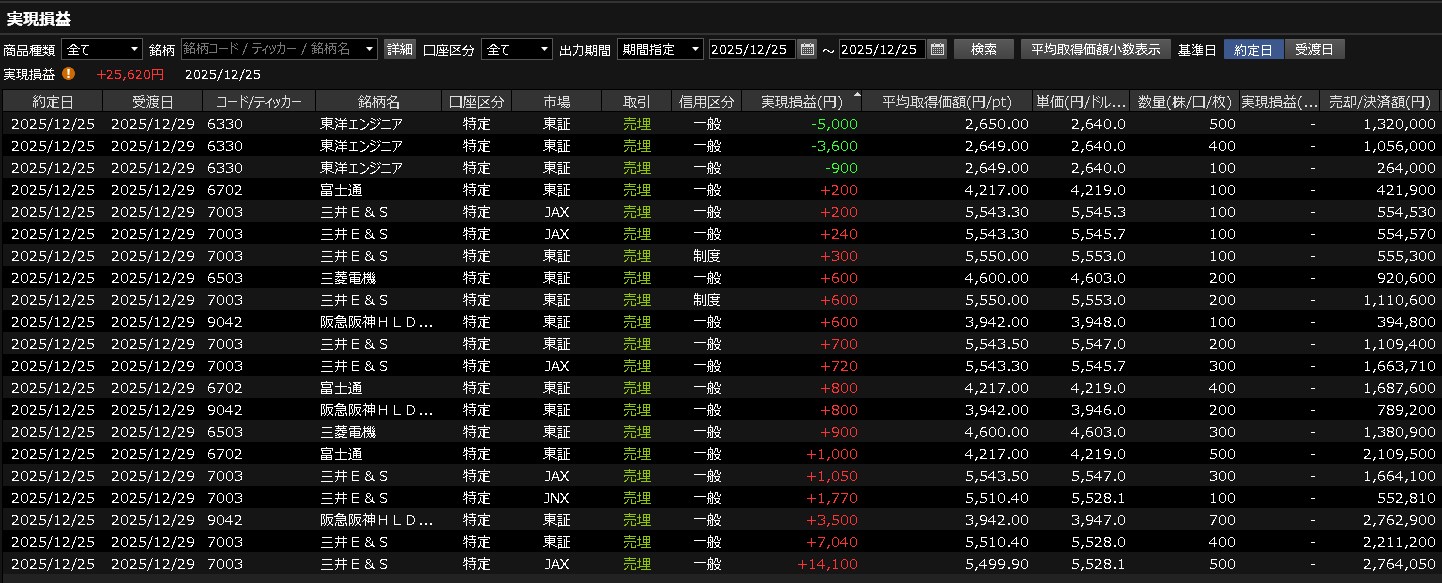Click sort arrow on 実現損益(円) column
The height and width of the screenshot is (583, 1442).
click(856, 96)
